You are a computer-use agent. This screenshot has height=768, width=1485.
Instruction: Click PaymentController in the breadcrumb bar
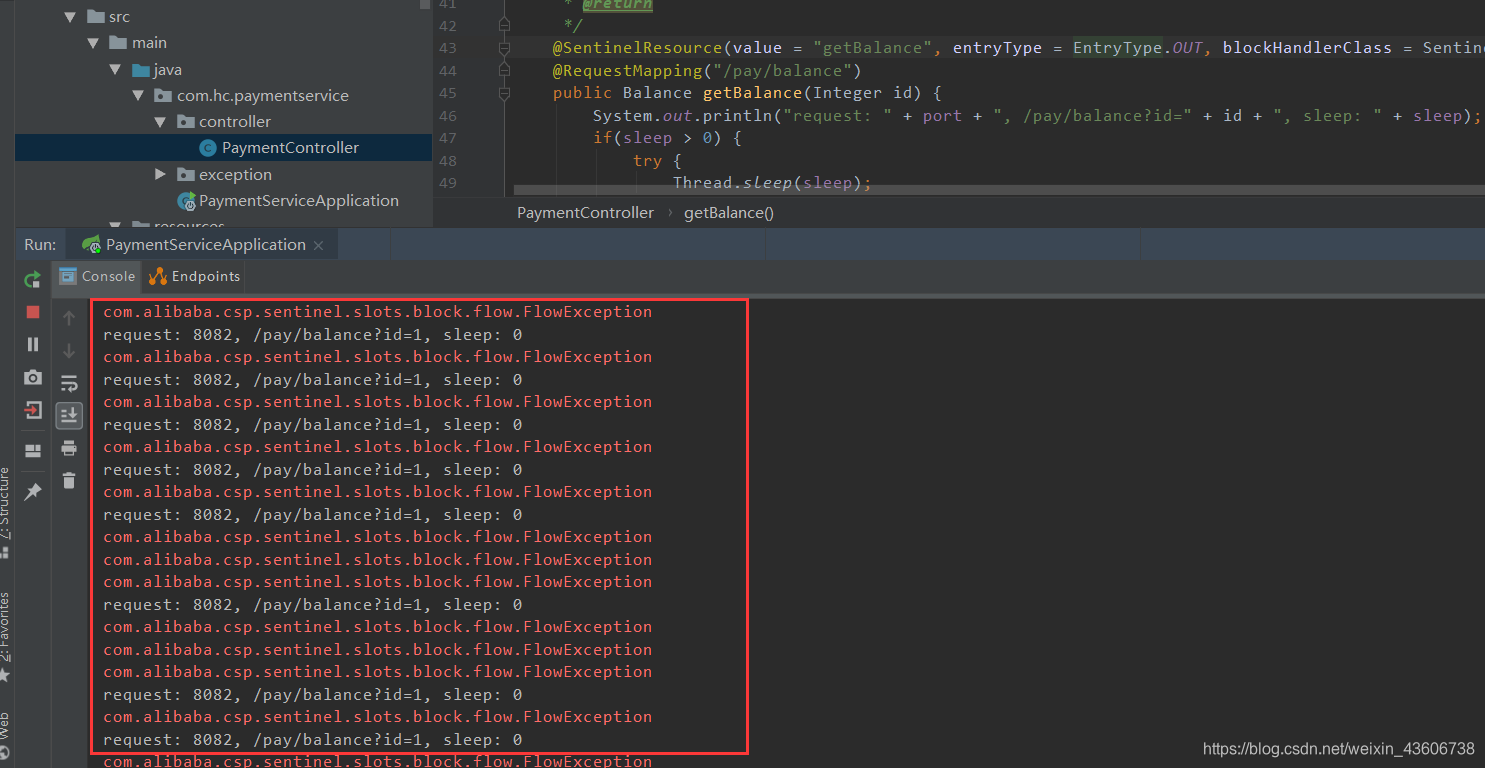tap(585, 213)
